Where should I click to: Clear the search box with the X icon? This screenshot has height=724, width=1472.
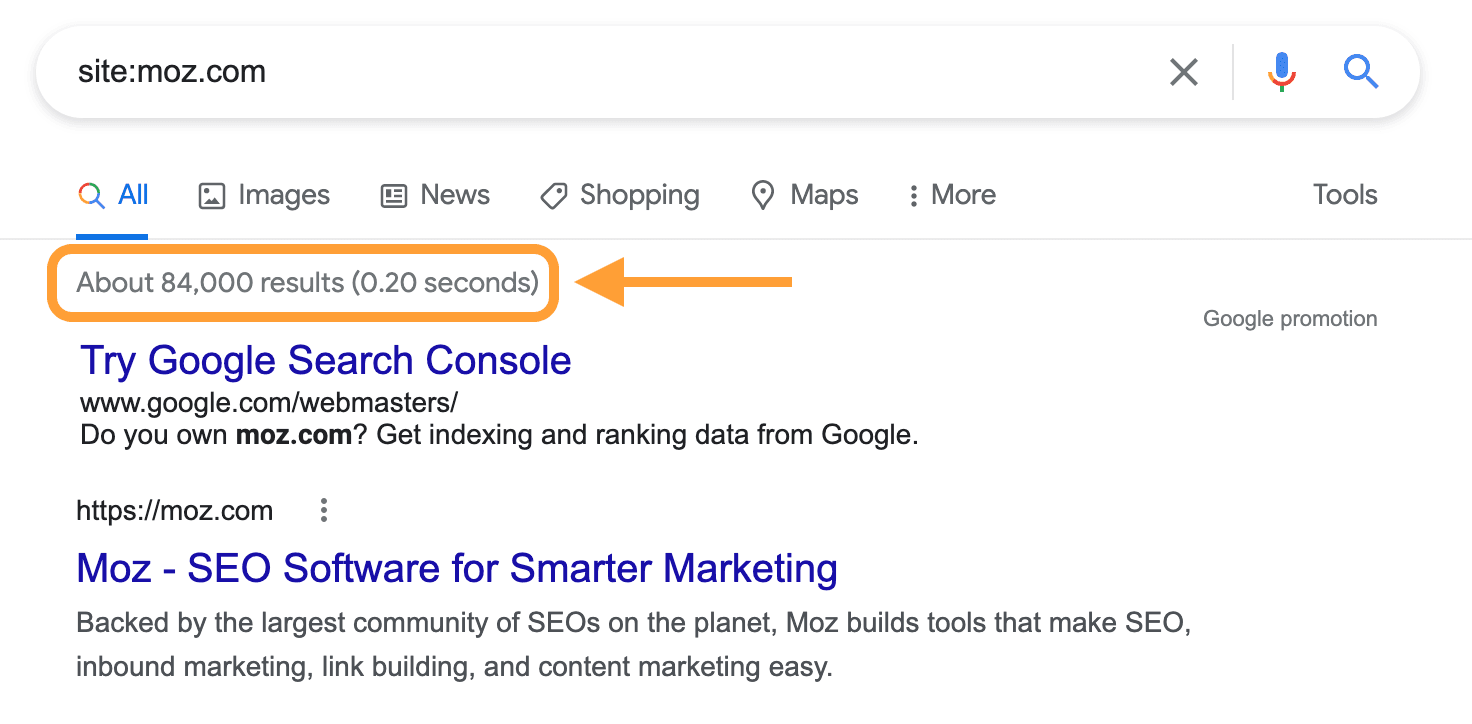click(1184, 71)
